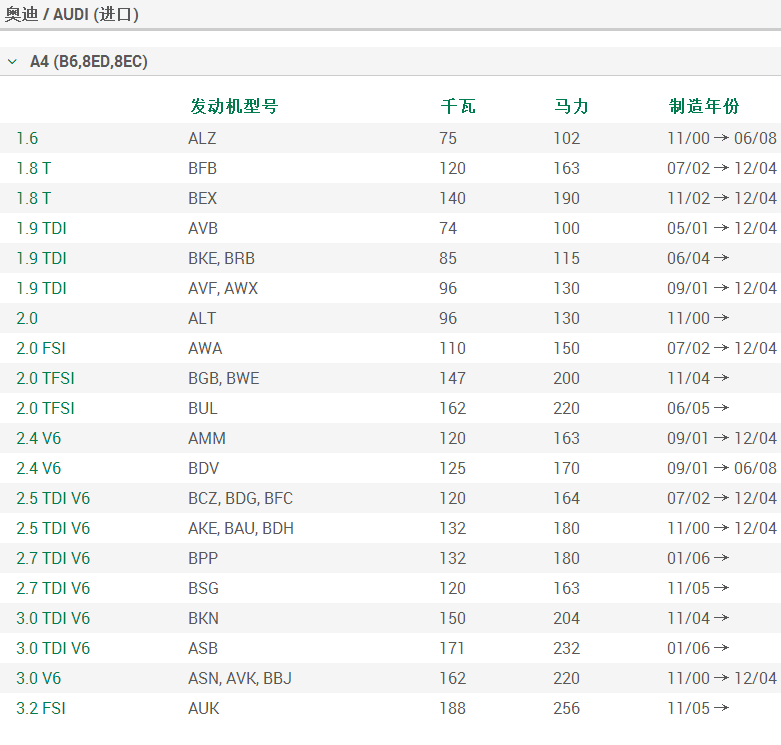Open the 2.4 V6 link for BDV engine
Screen dimensions: 781x745
tap(38, 468)
